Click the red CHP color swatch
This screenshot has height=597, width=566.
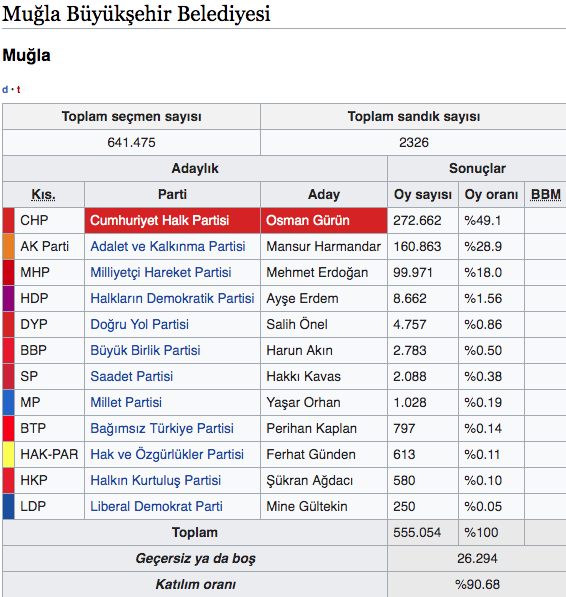9,220
